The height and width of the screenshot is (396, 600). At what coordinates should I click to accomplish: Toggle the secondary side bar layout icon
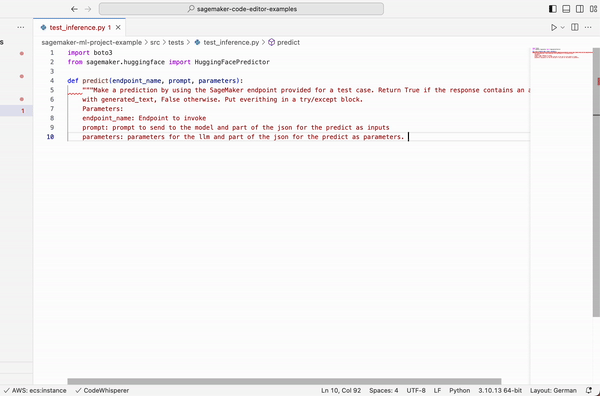tap(580, 9)
